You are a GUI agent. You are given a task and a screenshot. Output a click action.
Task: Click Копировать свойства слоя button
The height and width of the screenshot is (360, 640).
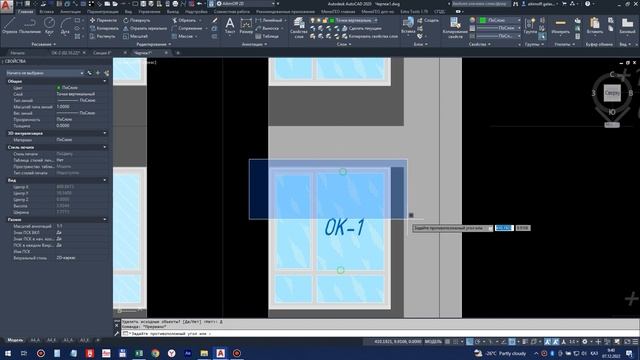(369, 36)
